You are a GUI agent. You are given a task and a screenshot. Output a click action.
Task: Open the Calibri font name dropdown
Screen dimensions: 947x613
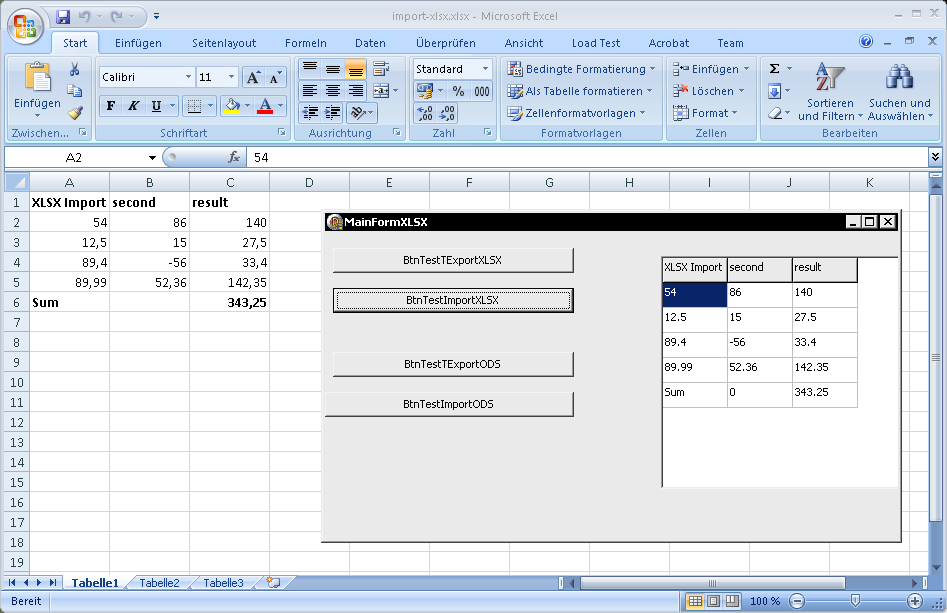(188, 77)
